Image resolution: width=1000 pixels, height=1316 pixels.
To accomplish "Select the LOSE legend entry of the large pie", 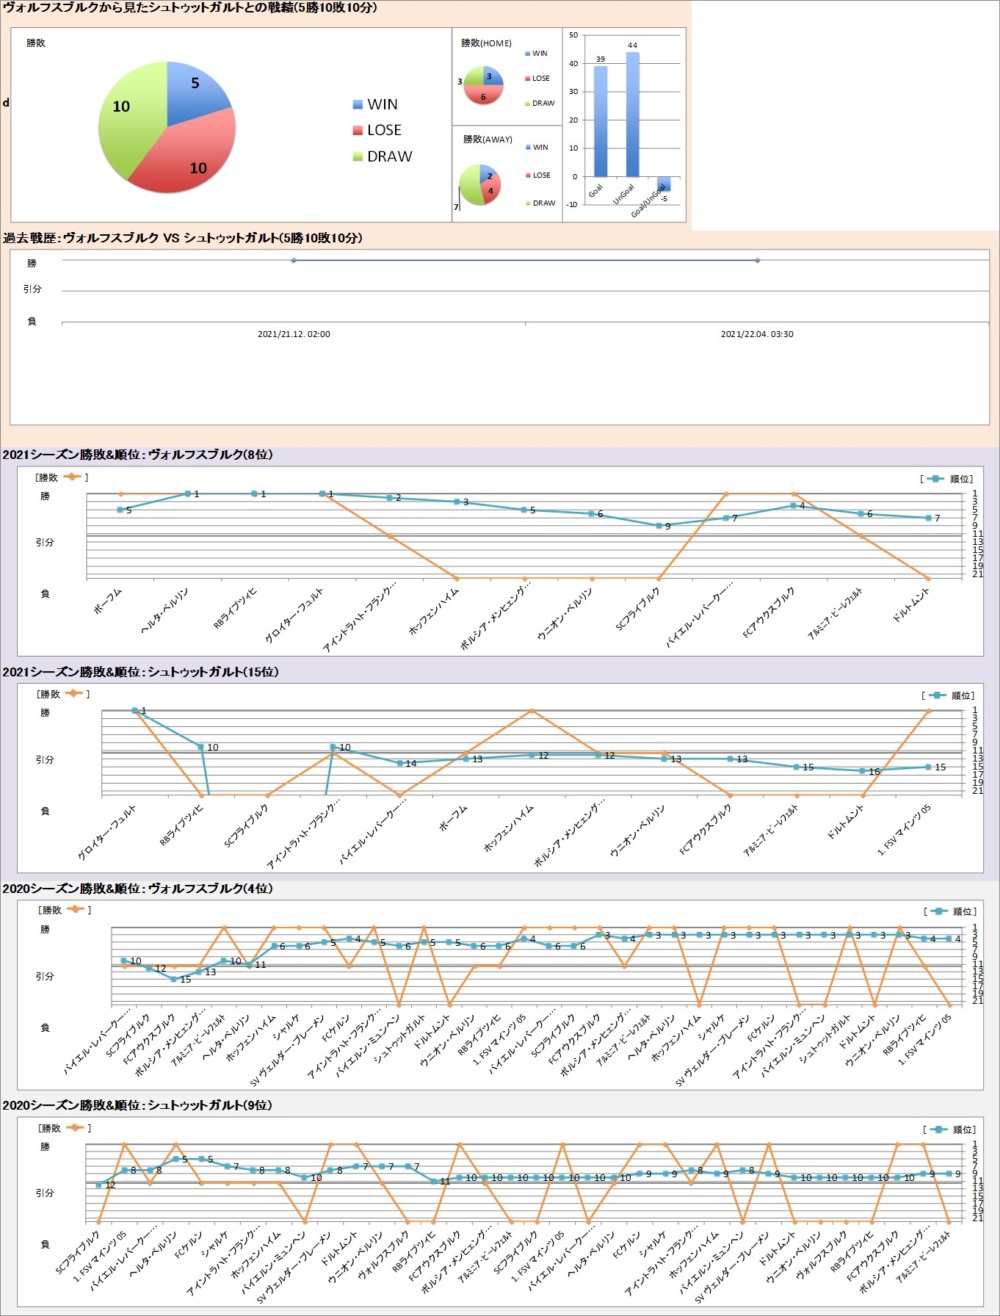I will (377, 130).
